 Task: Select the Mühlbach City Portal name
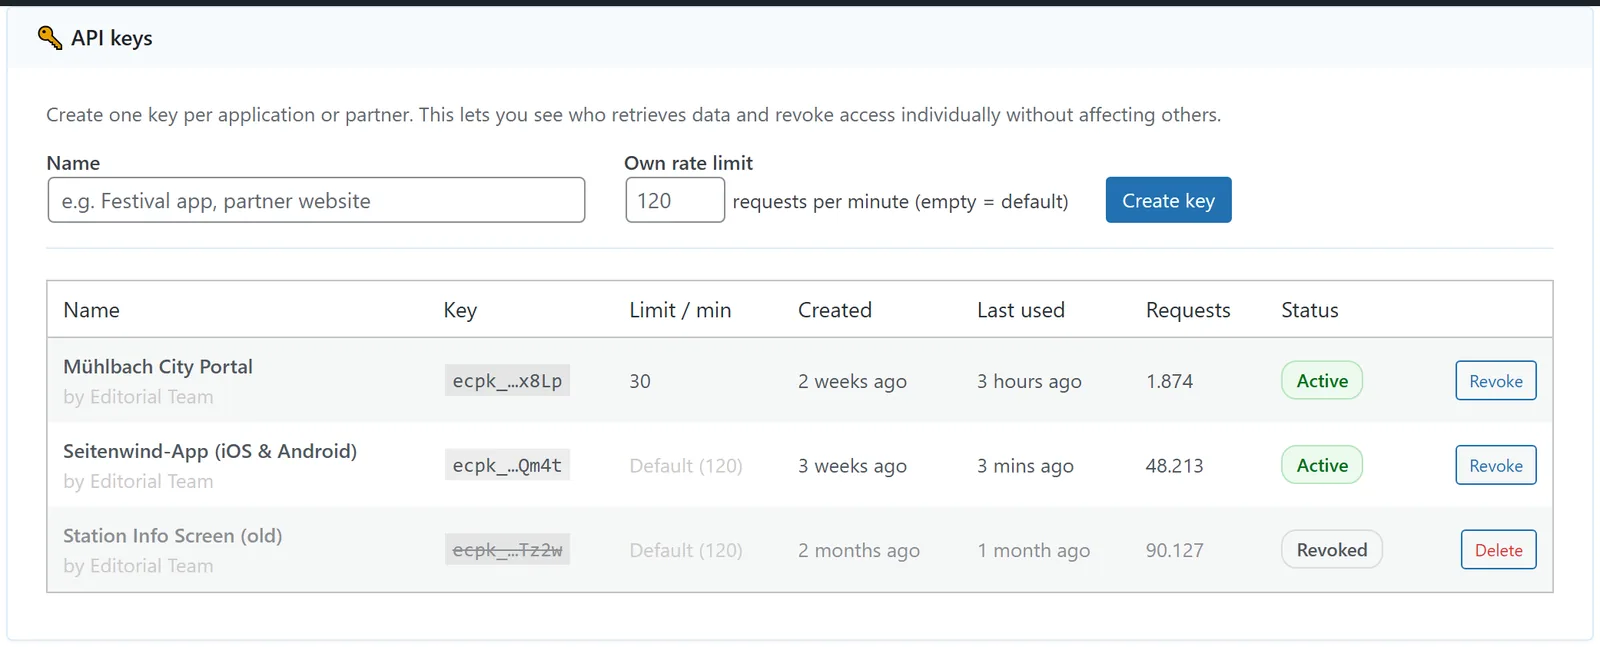[158, 367]
